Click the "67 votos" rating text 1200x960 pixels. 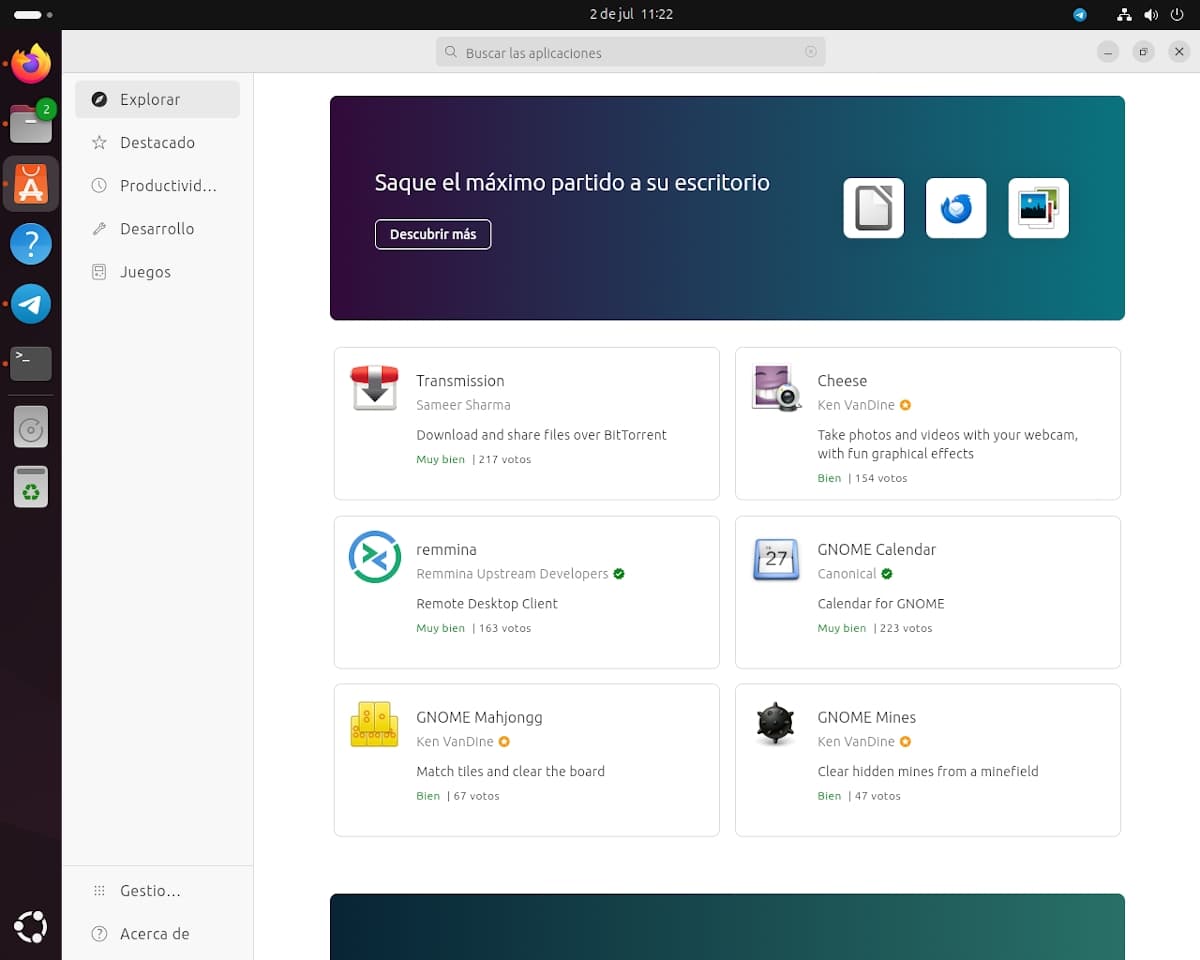(x=476, y=796)
